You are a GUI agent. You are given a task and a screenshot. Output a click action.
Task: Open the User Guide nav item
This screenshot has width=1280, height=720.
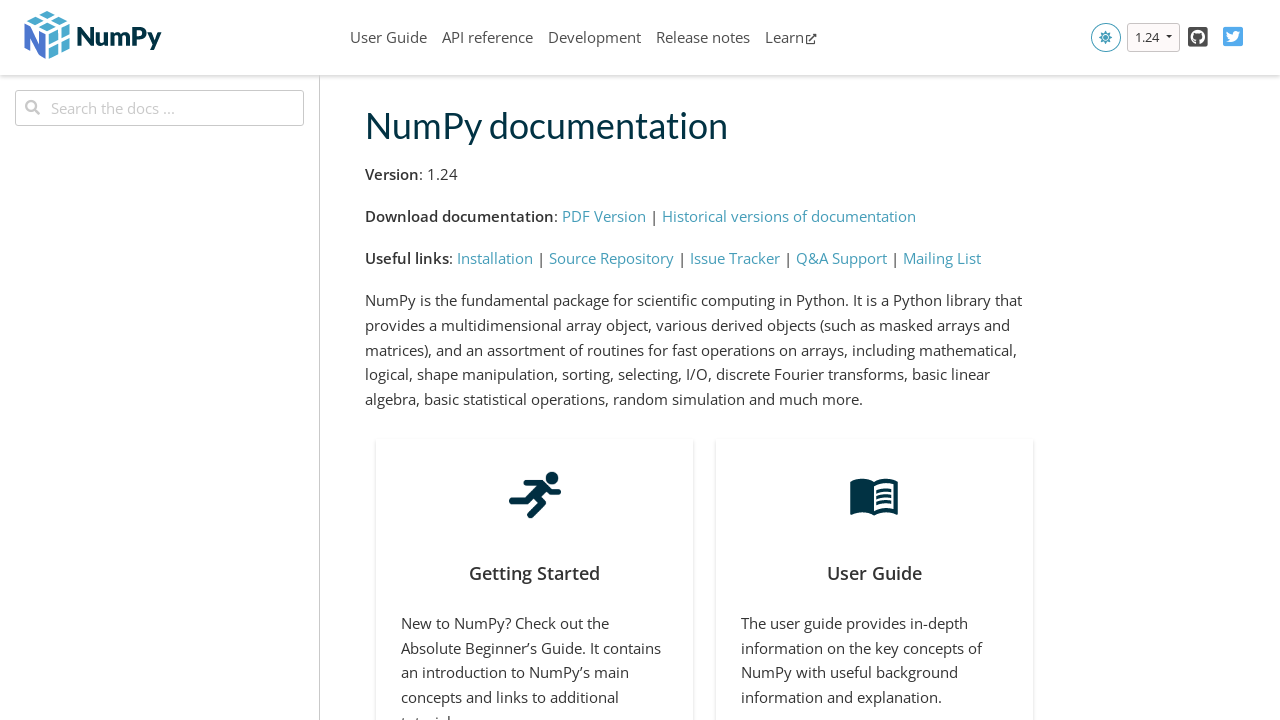[388, 37]
